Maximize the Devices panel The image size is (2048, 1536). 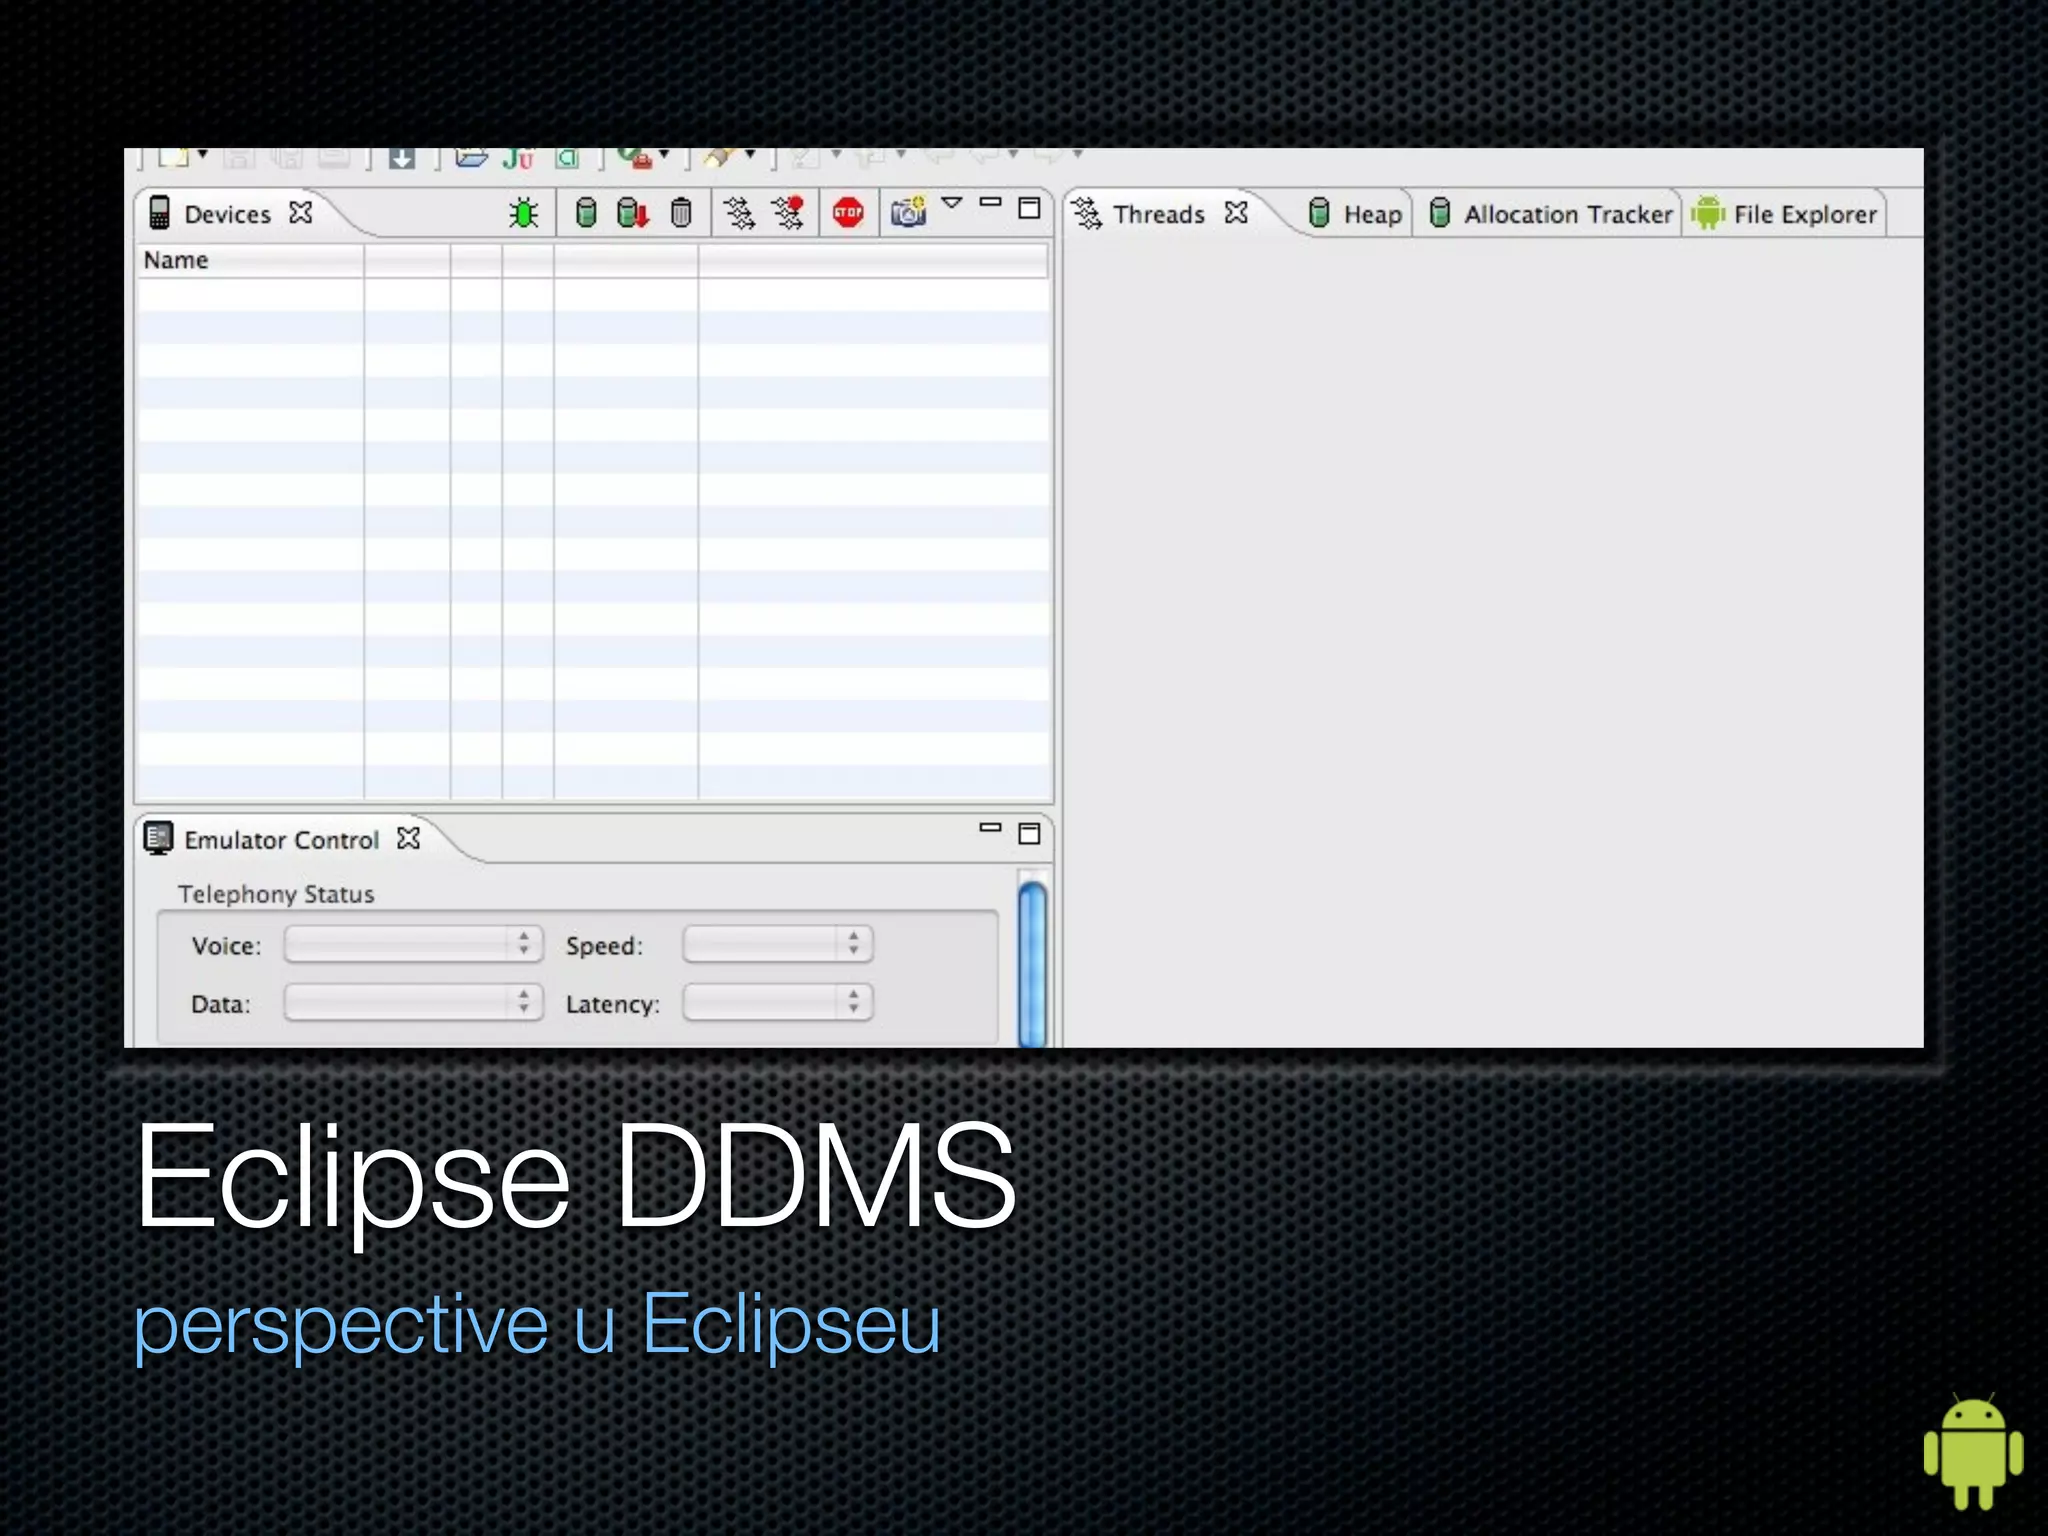coord(1029,207)
